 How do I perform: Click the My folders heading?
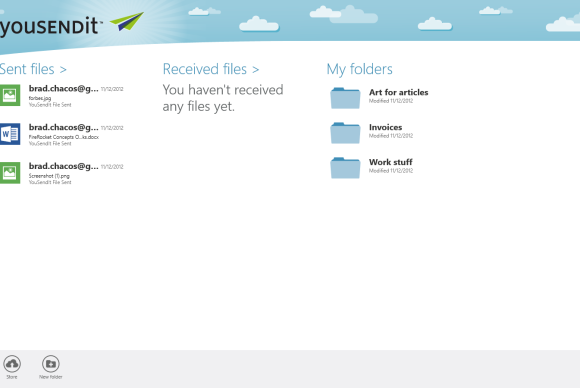[360, 69]
